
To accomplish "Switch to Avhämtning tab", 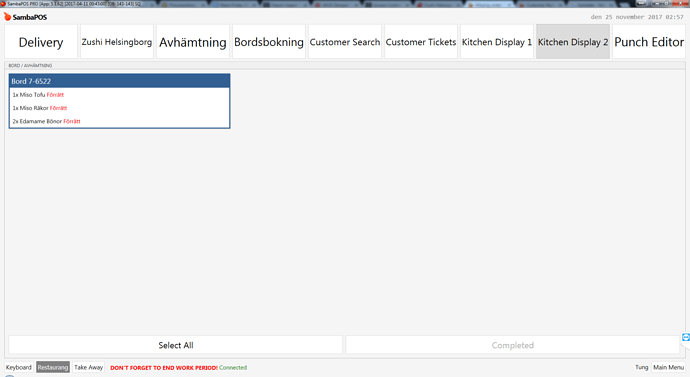I will 193,42.
